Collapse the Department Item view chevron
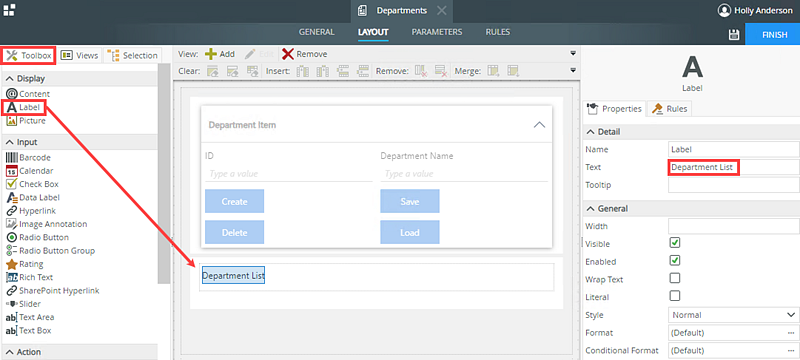 [x=539, y=124]
